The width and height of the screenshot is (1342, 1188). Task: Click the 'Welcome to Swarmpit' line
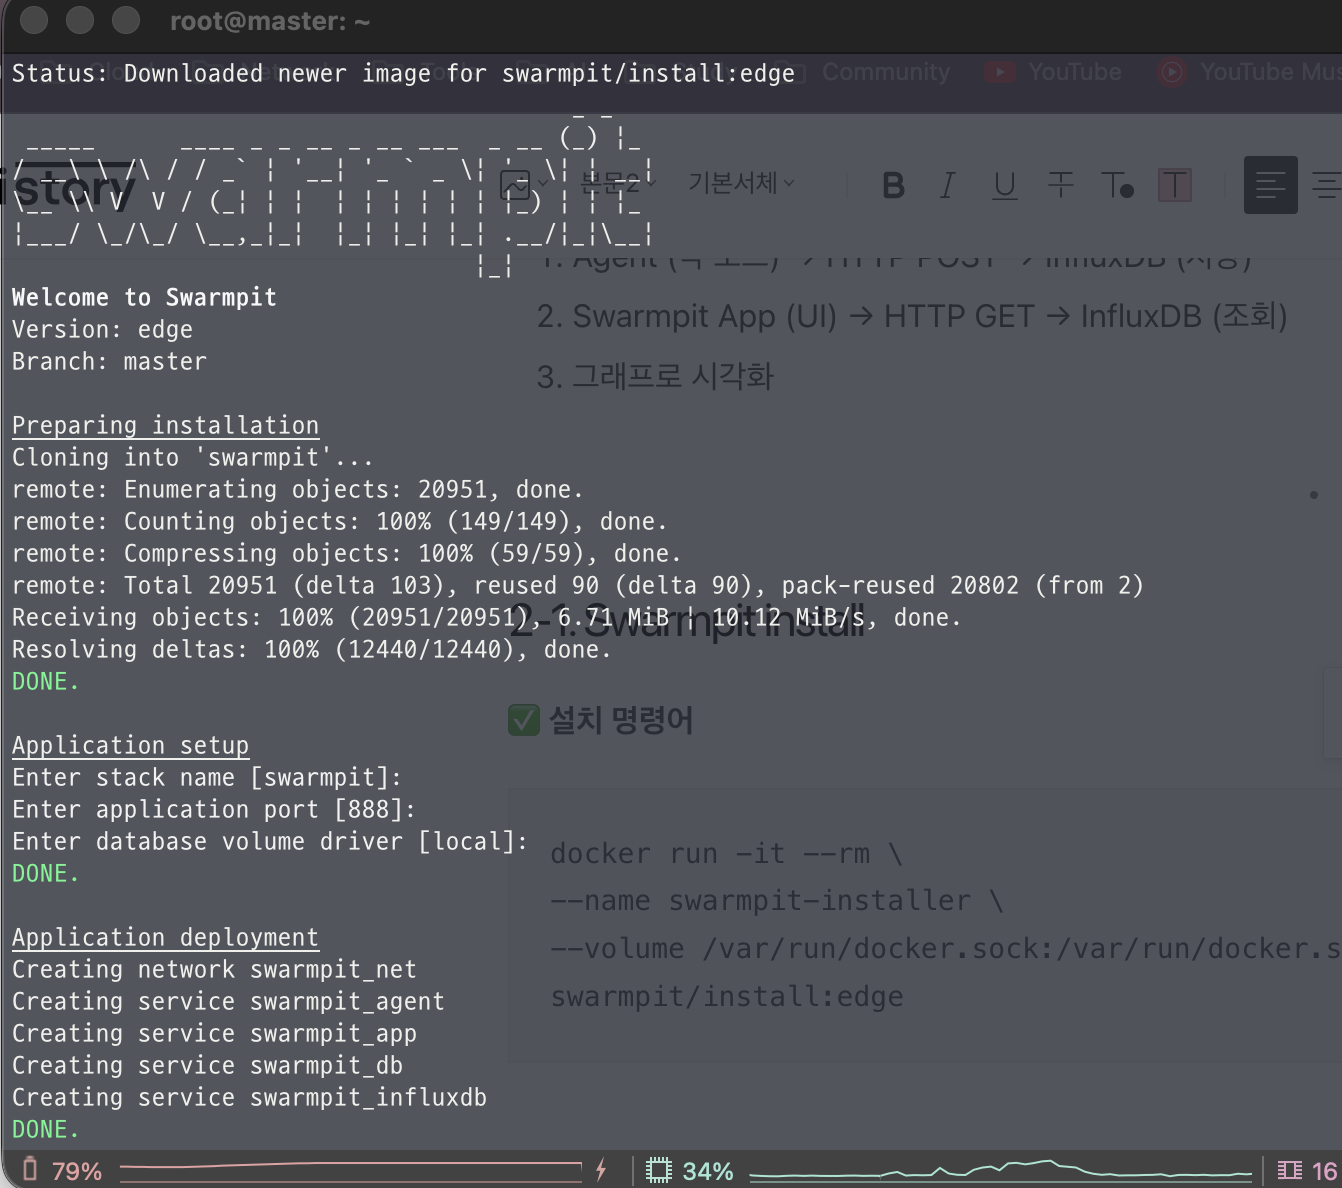pos(144,298)
